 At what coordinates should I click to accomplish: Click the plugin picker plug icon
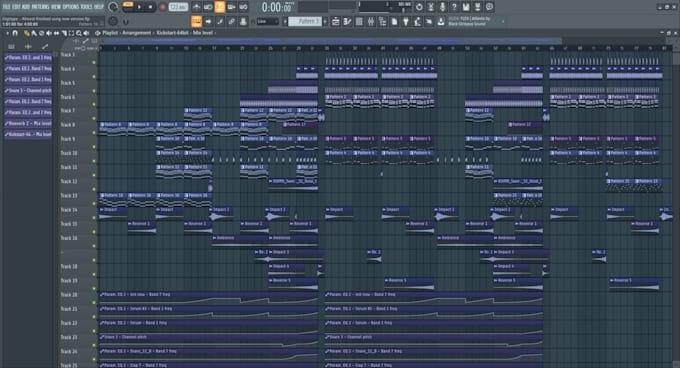406,21
